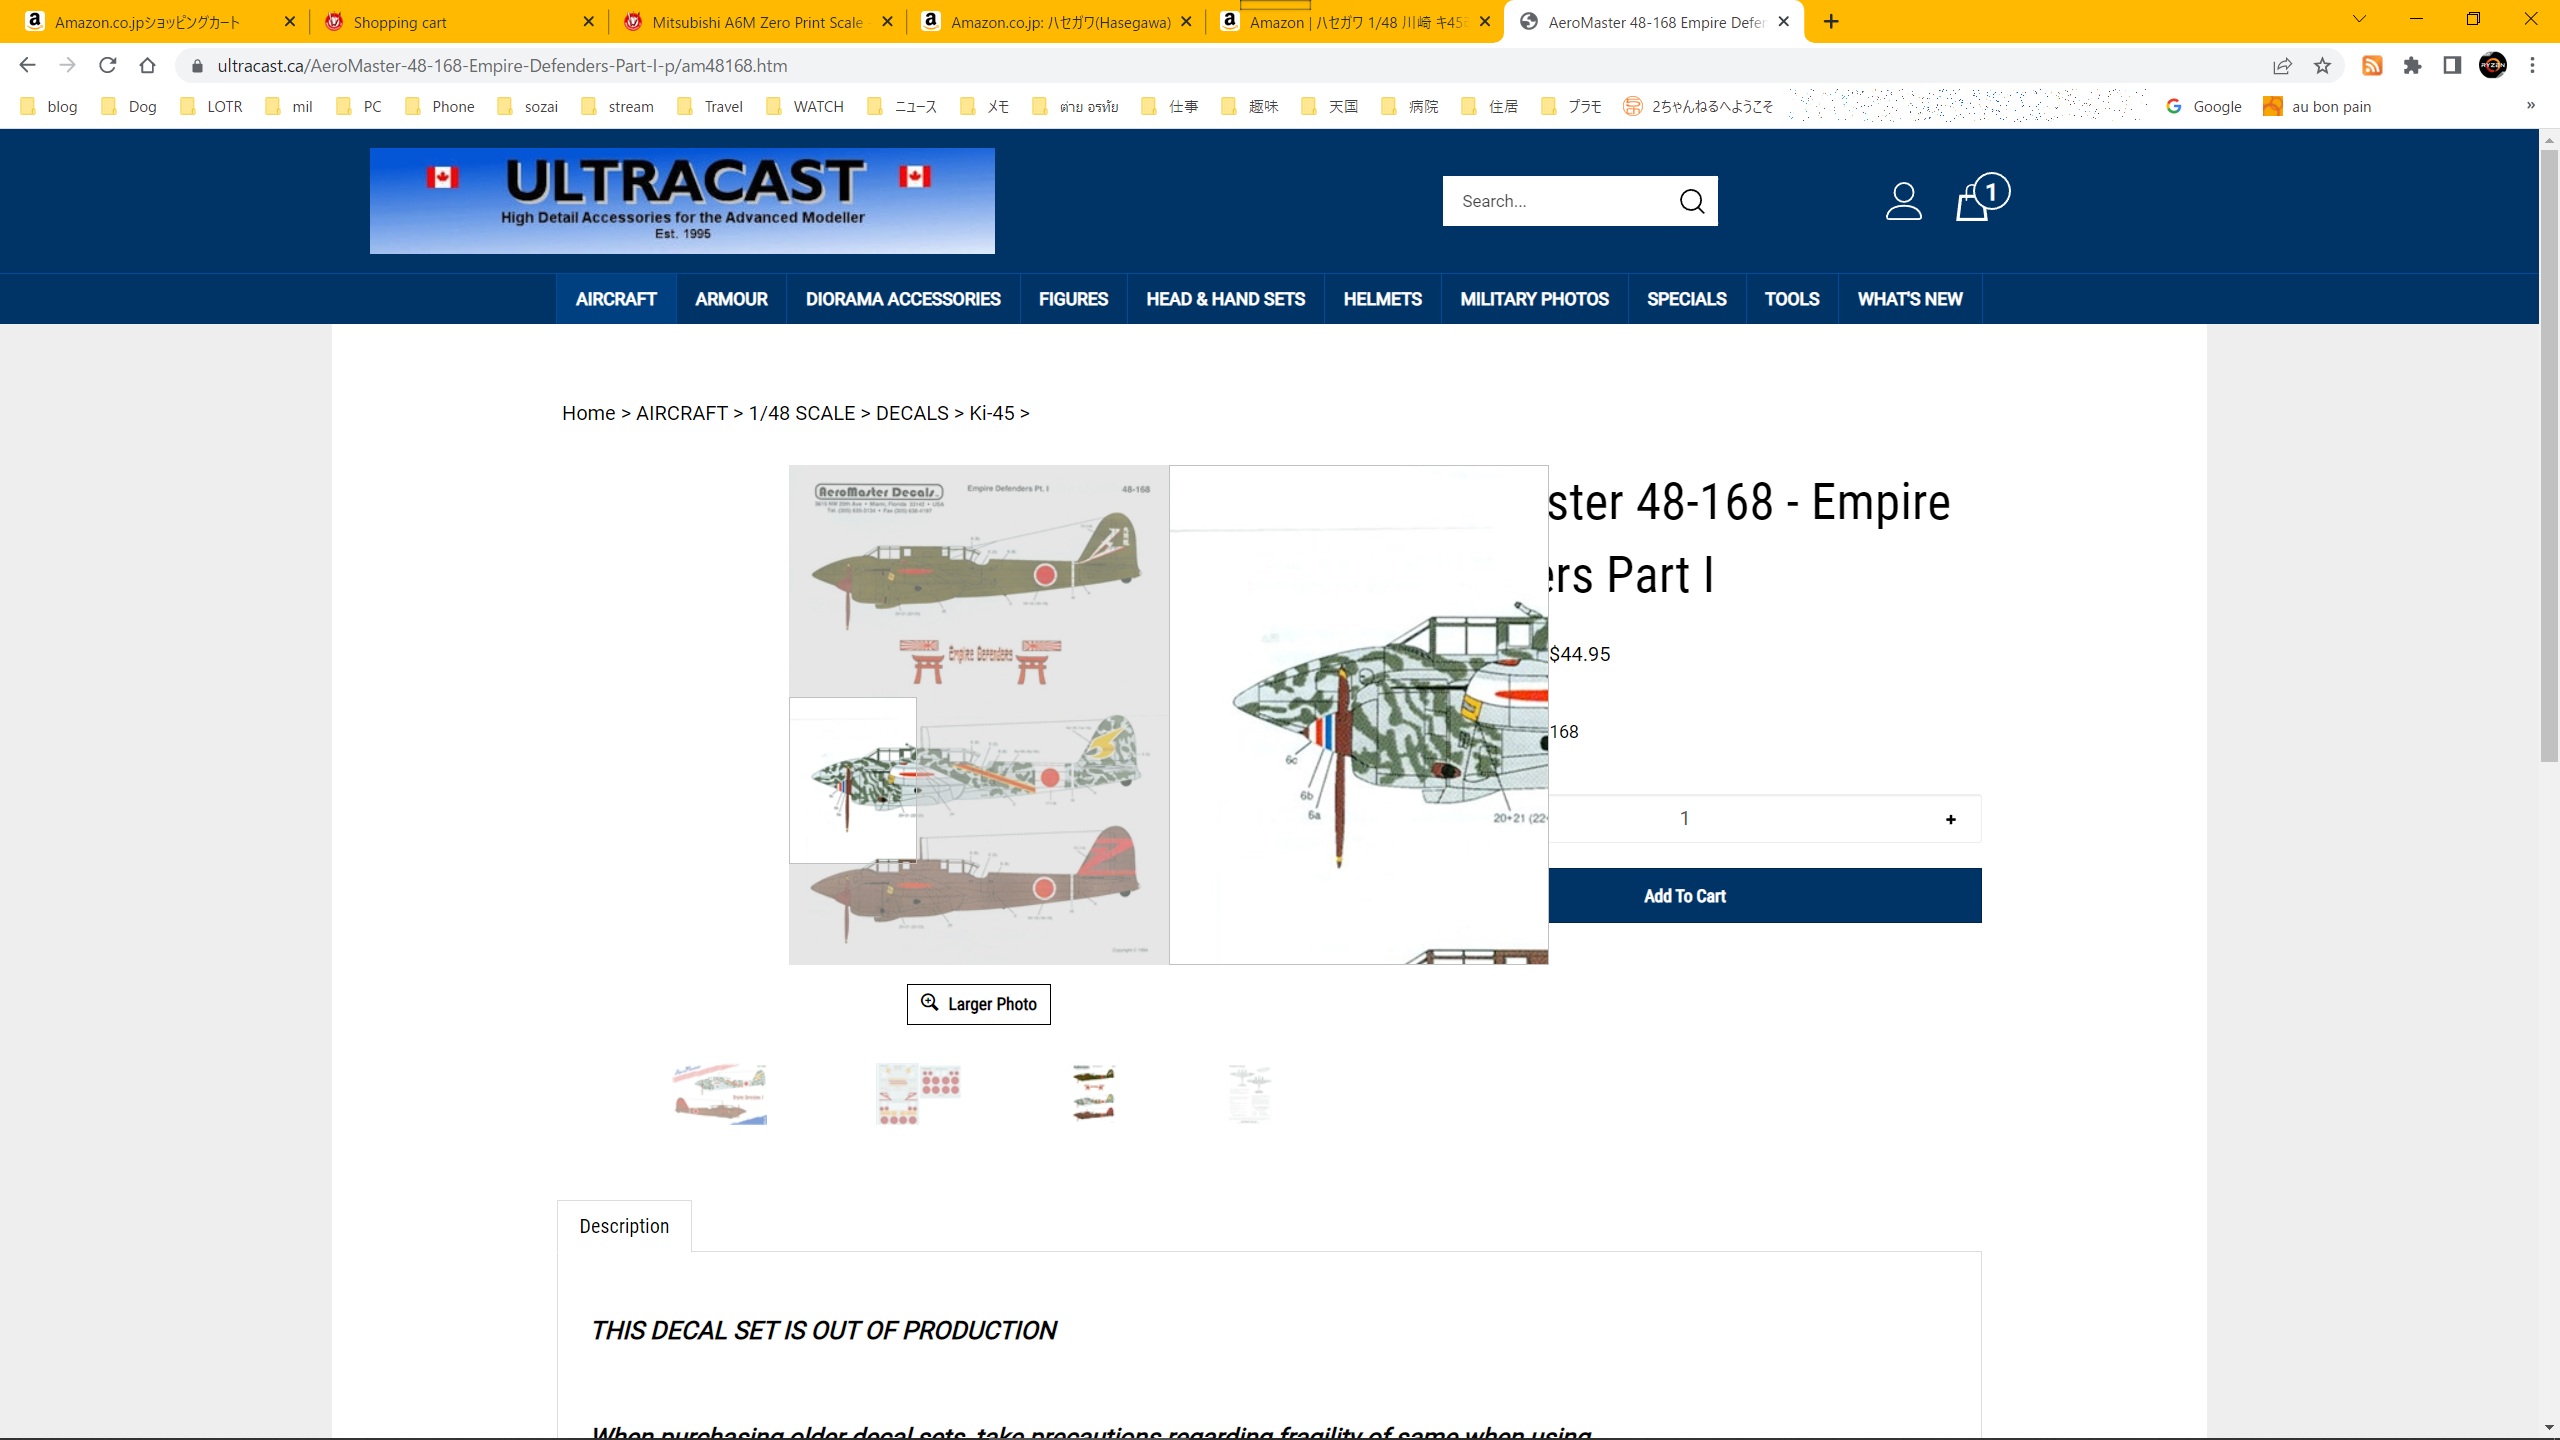Follow the Ki-45 breadcrumb link
2560x1440 pixels.
click(991, 413)
